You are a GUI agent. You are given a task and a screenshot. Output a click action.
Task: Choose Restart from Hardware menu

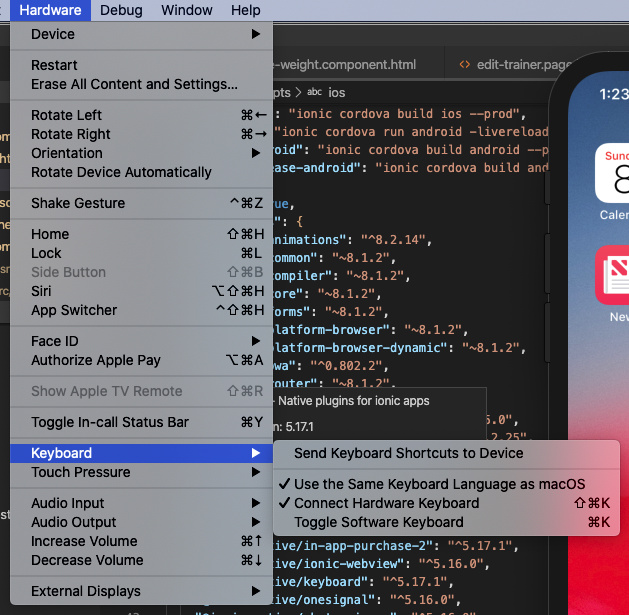pos(141,65)
